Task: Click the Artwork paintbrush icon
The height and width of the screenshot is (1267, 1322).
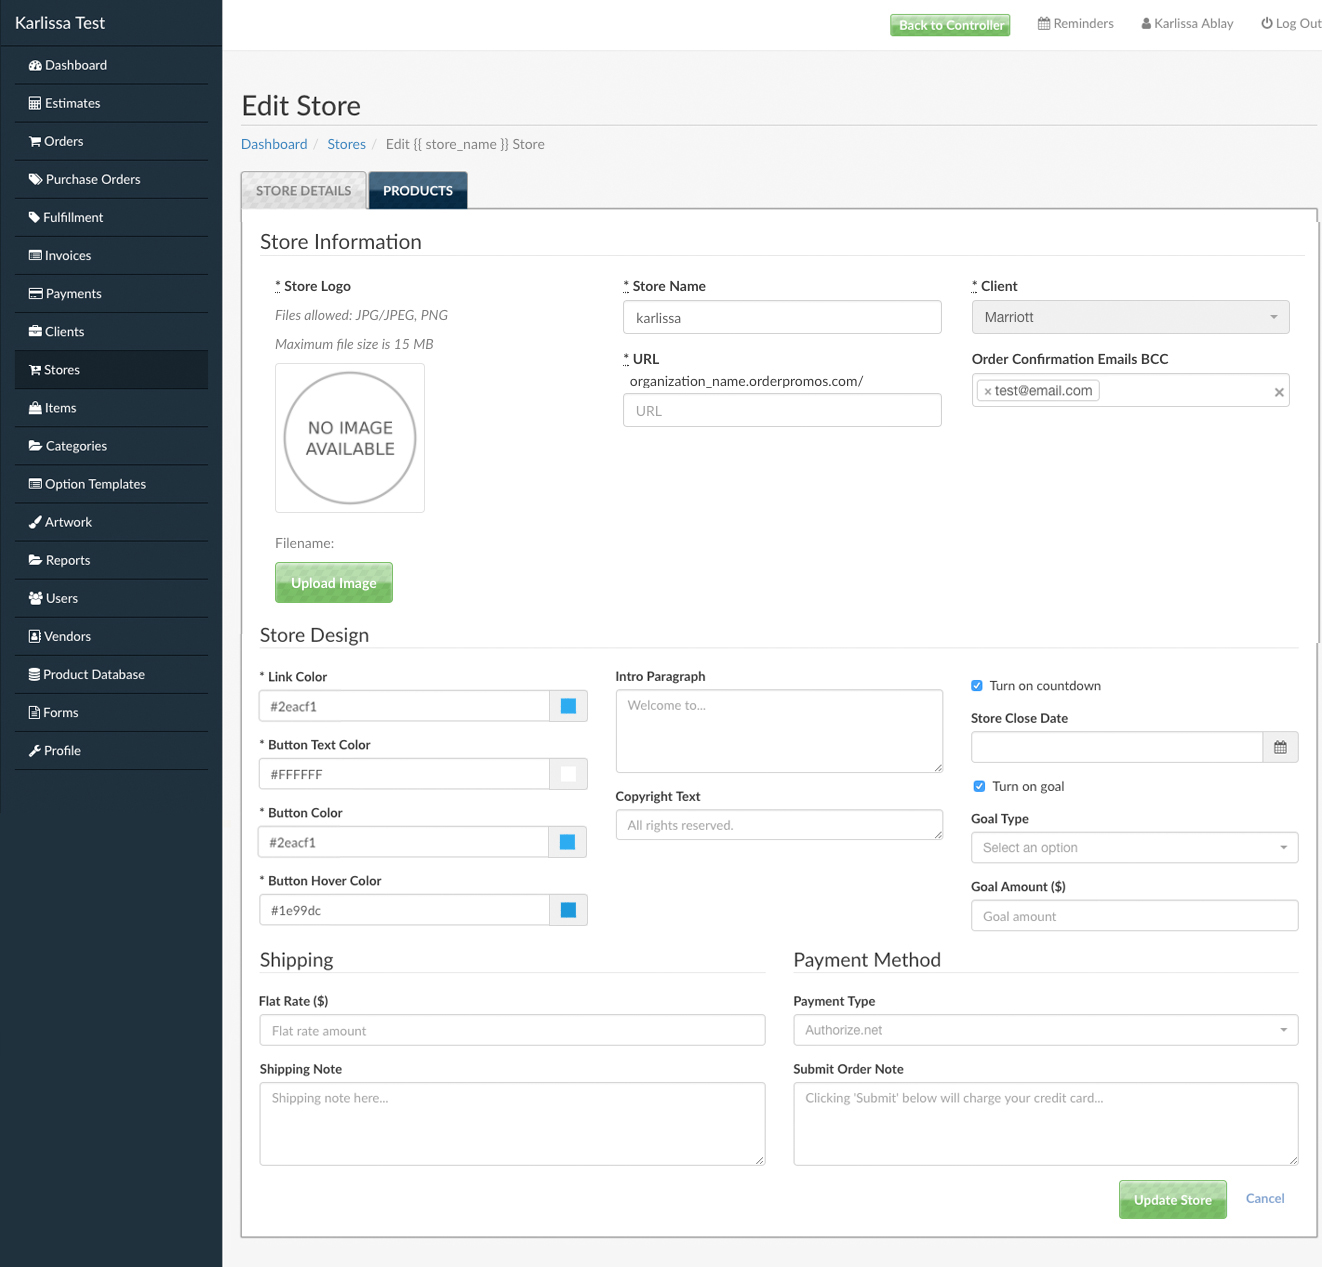Action: tap(35, 523)
